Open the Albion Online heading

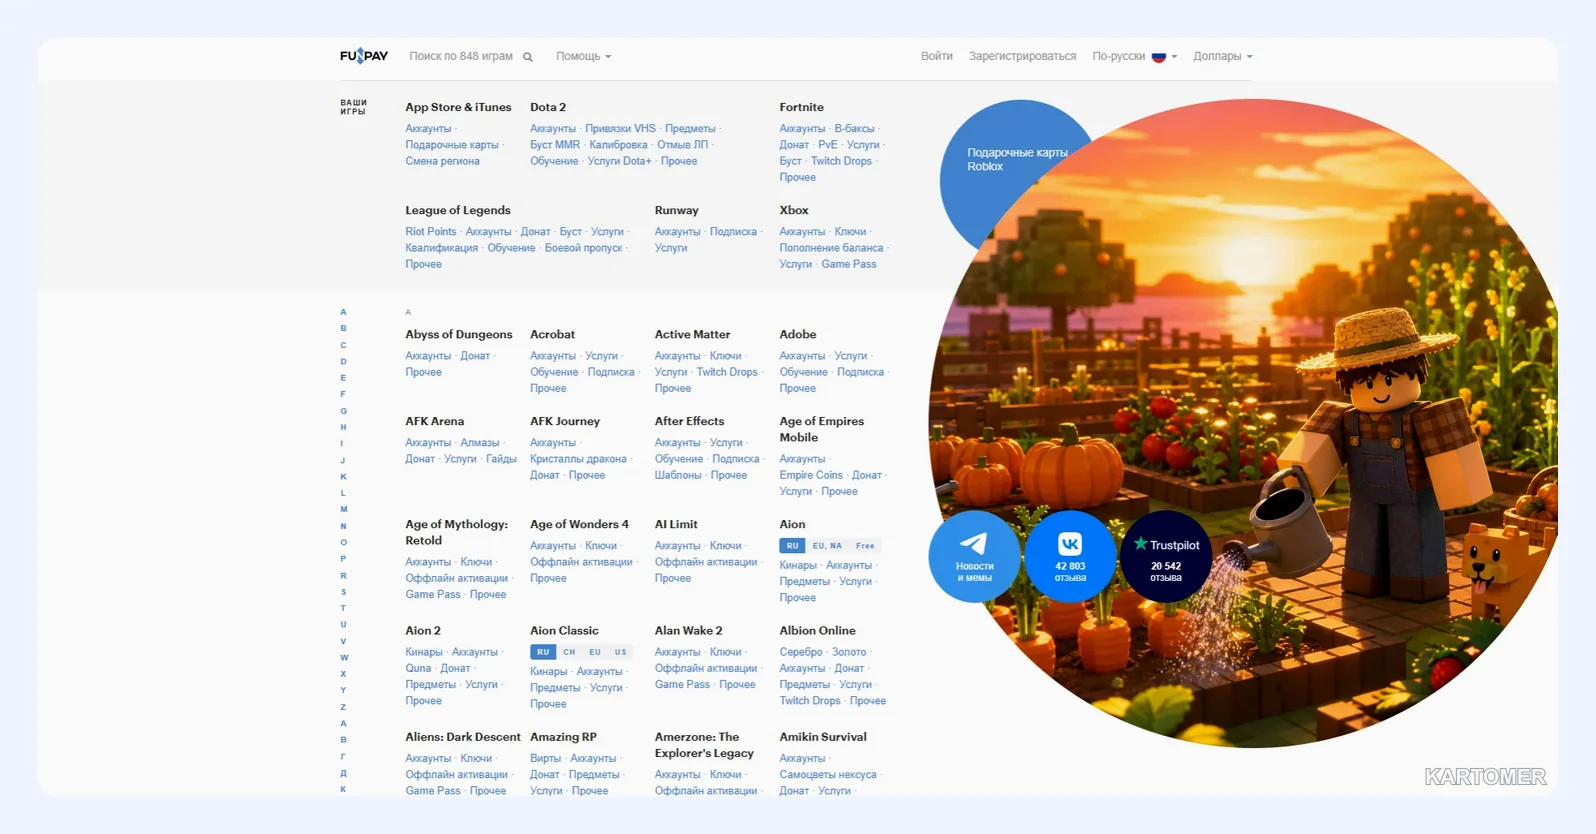[818, 630]
